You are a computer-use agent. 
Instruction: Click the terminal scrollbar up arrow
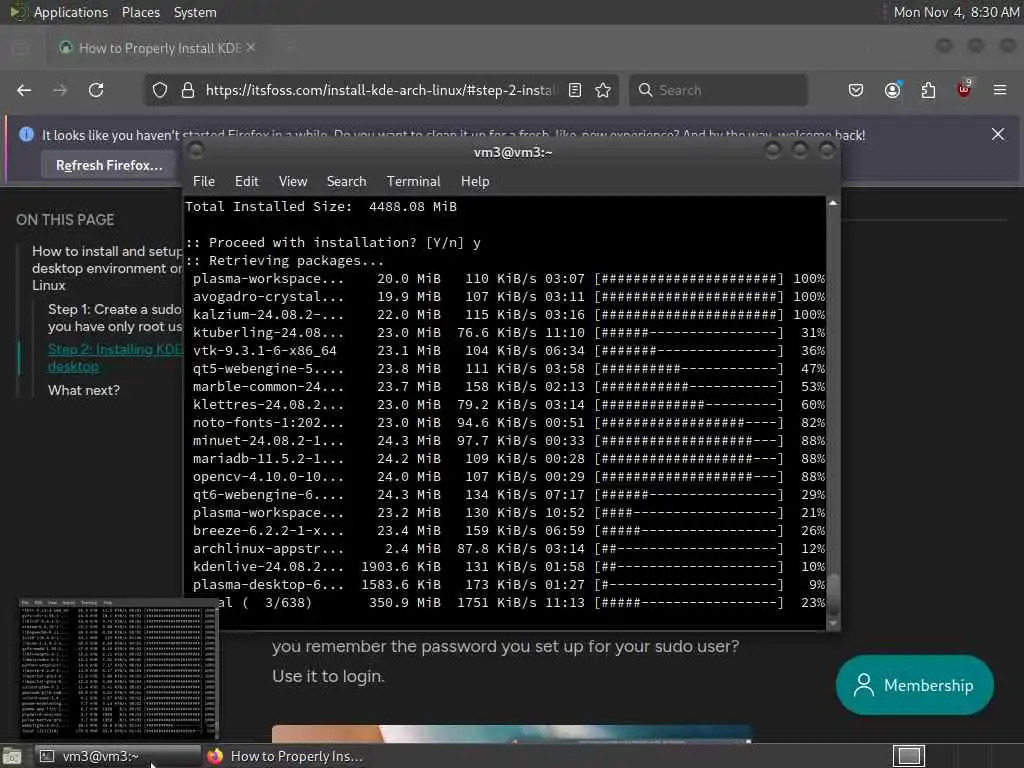pos(833,203)
